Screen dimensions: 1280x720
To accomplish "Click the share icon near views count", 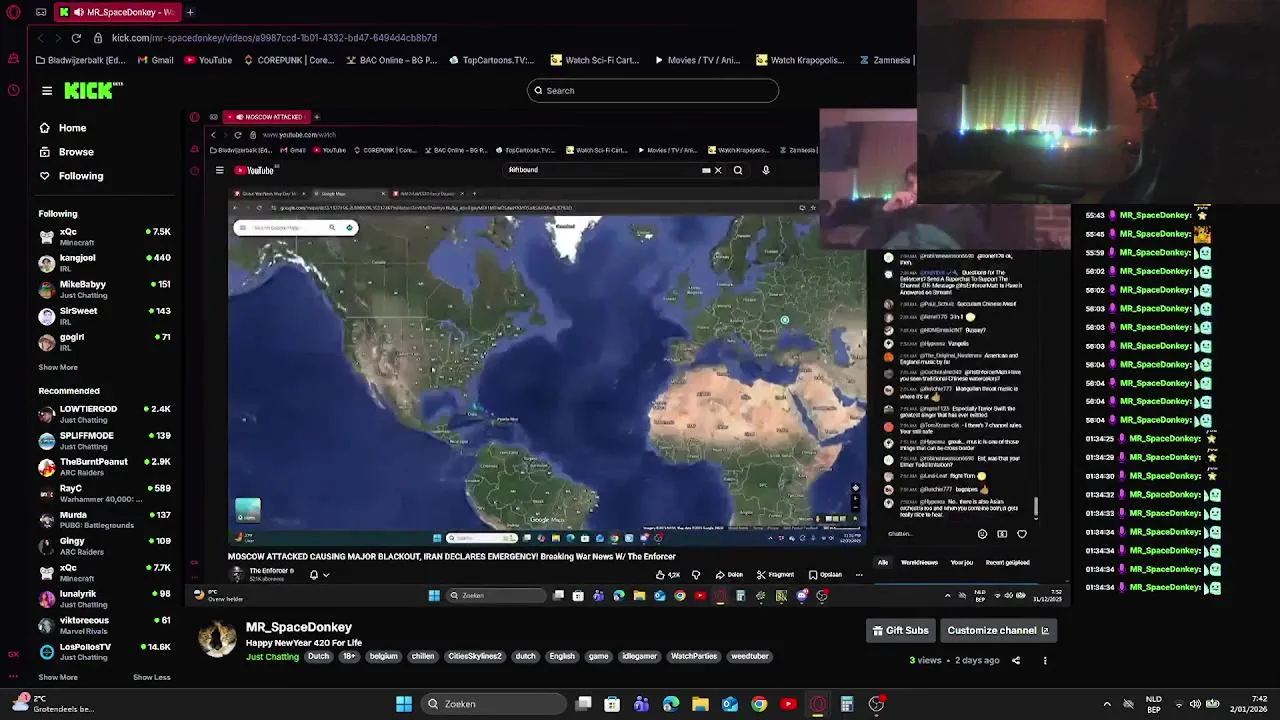I will [1015, 660].
